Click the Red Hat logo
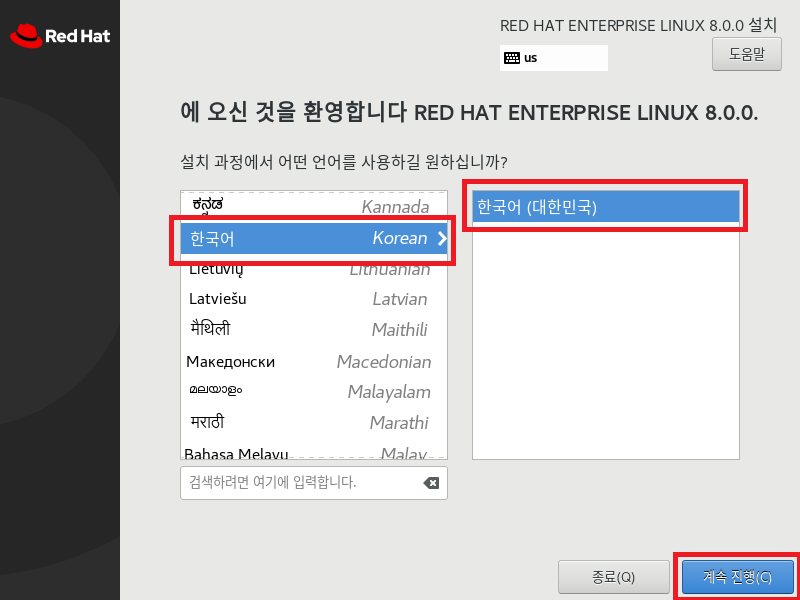This screenshot has height=600, width=800. [x=60, y=36]
